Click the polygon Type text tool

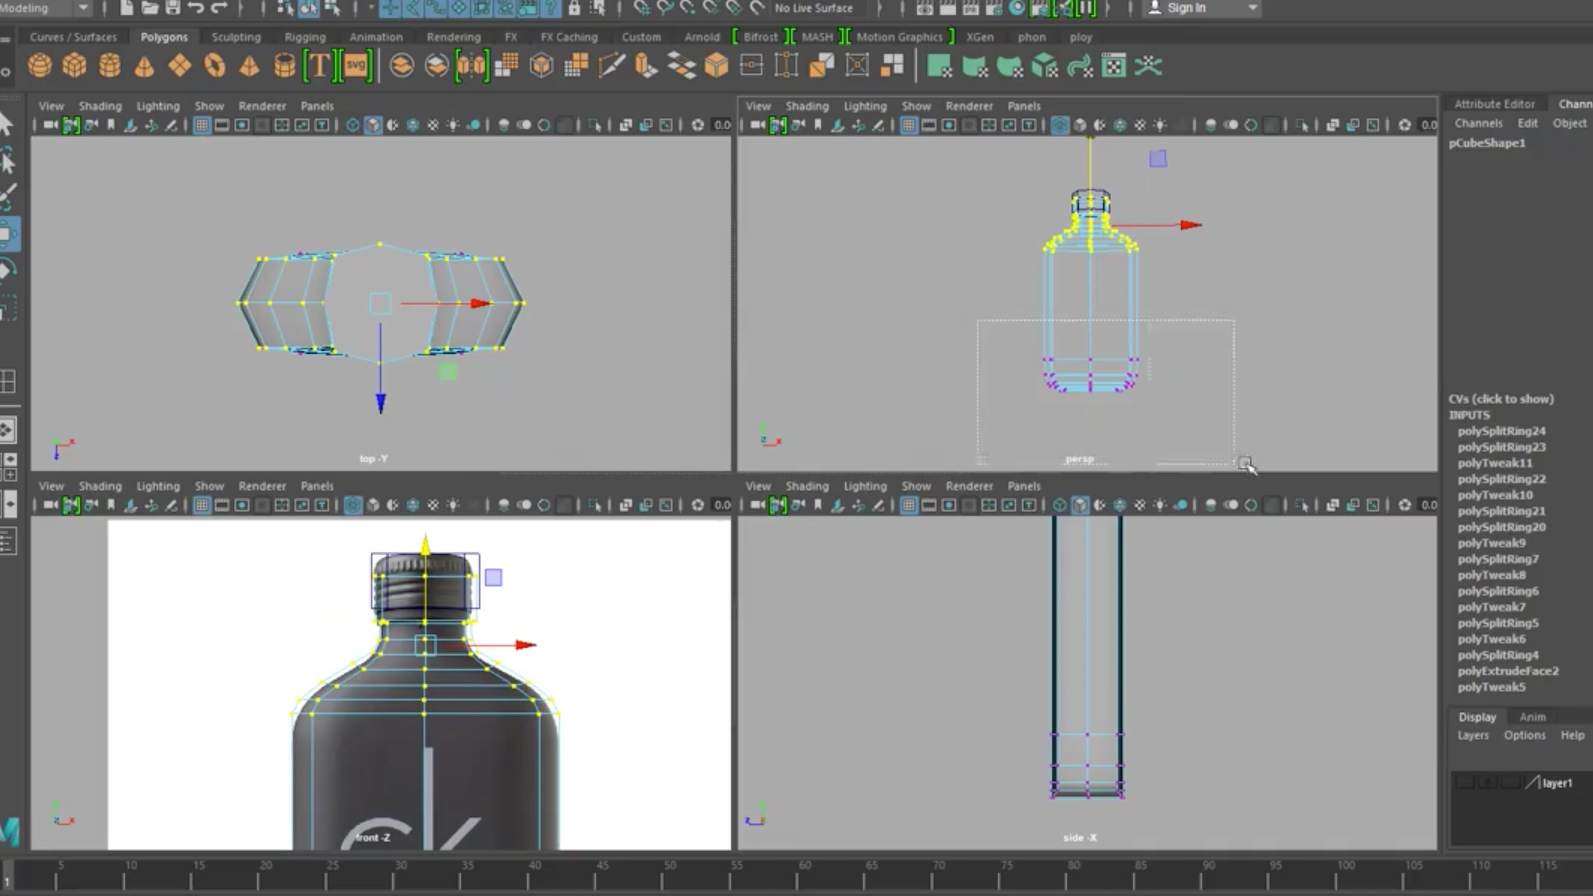[319, 66]
